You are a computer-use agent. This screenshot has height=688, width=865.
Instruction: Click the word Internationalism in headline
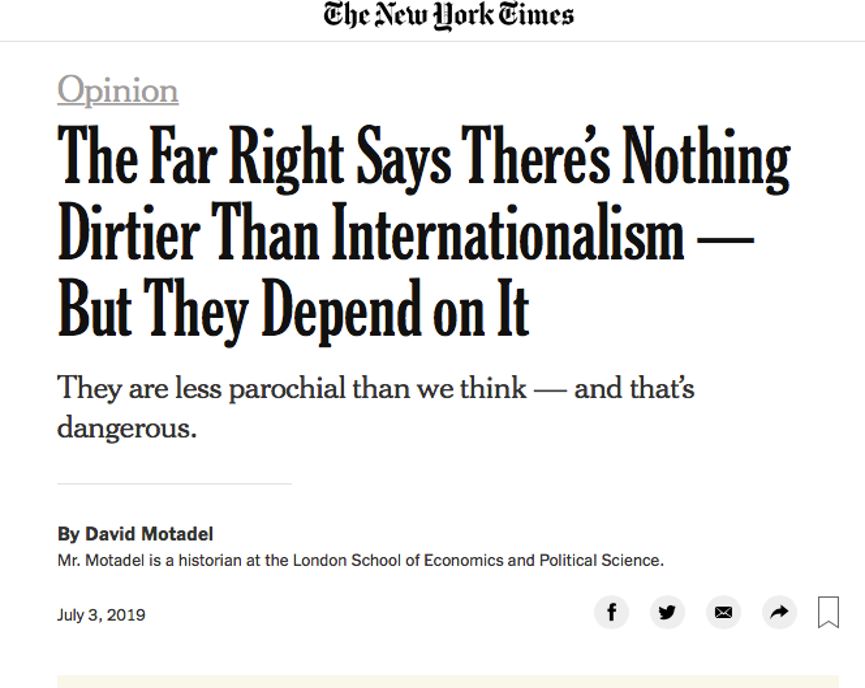point(508,232)
